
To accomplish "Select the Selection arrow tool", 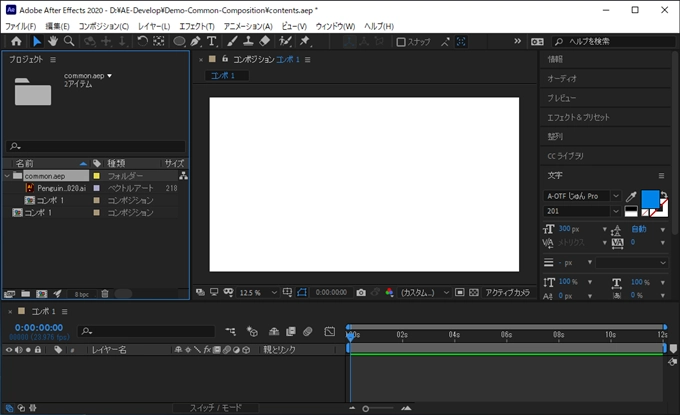I will (37, 41).
